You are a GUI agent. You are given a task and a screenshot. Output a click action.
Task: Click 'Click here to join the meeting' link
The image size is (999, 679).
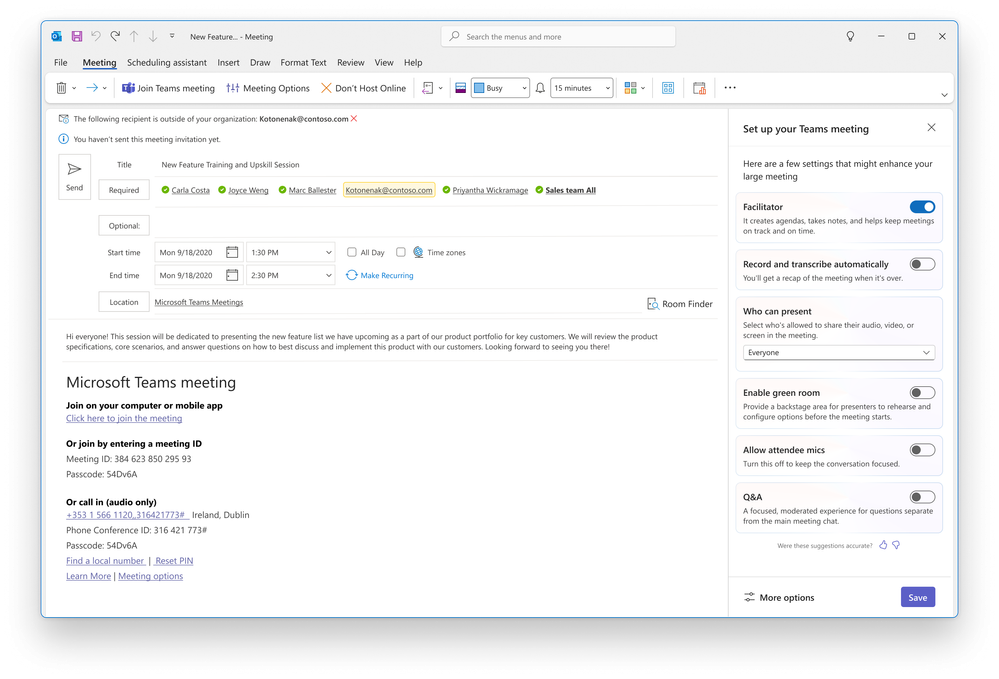124,418
